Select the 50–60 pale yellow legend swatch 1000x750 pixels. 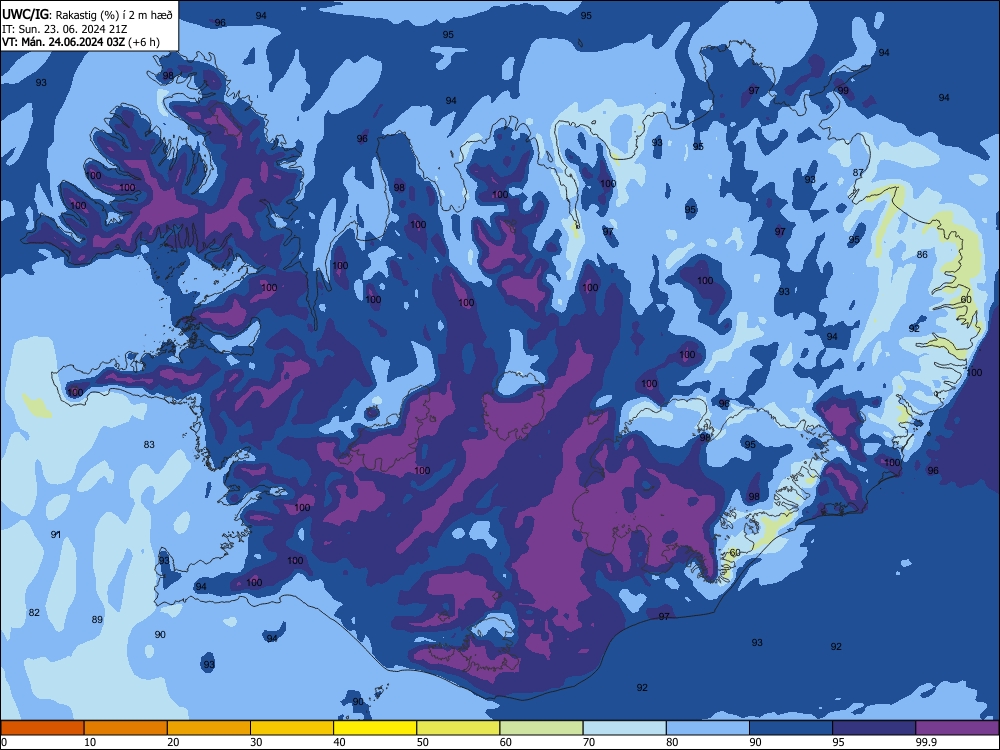point(458,728)
